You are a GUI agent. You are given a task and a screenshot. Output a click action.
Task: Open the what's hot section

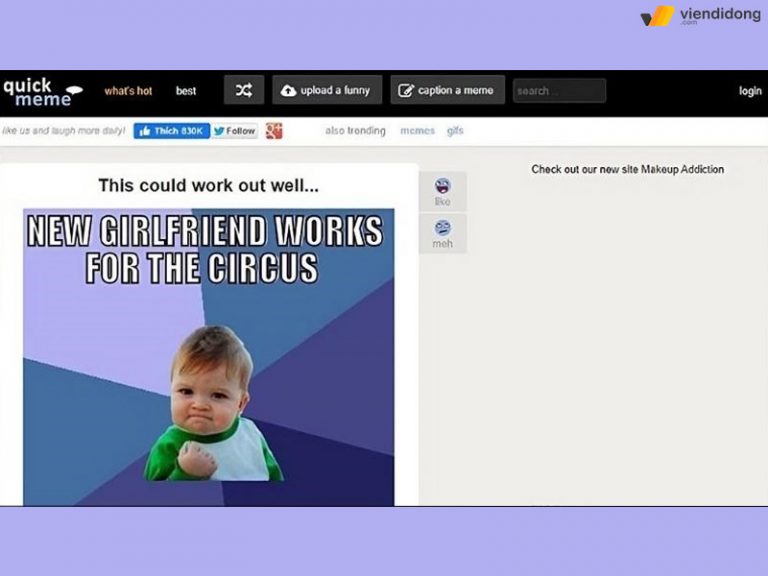[128, 91]
